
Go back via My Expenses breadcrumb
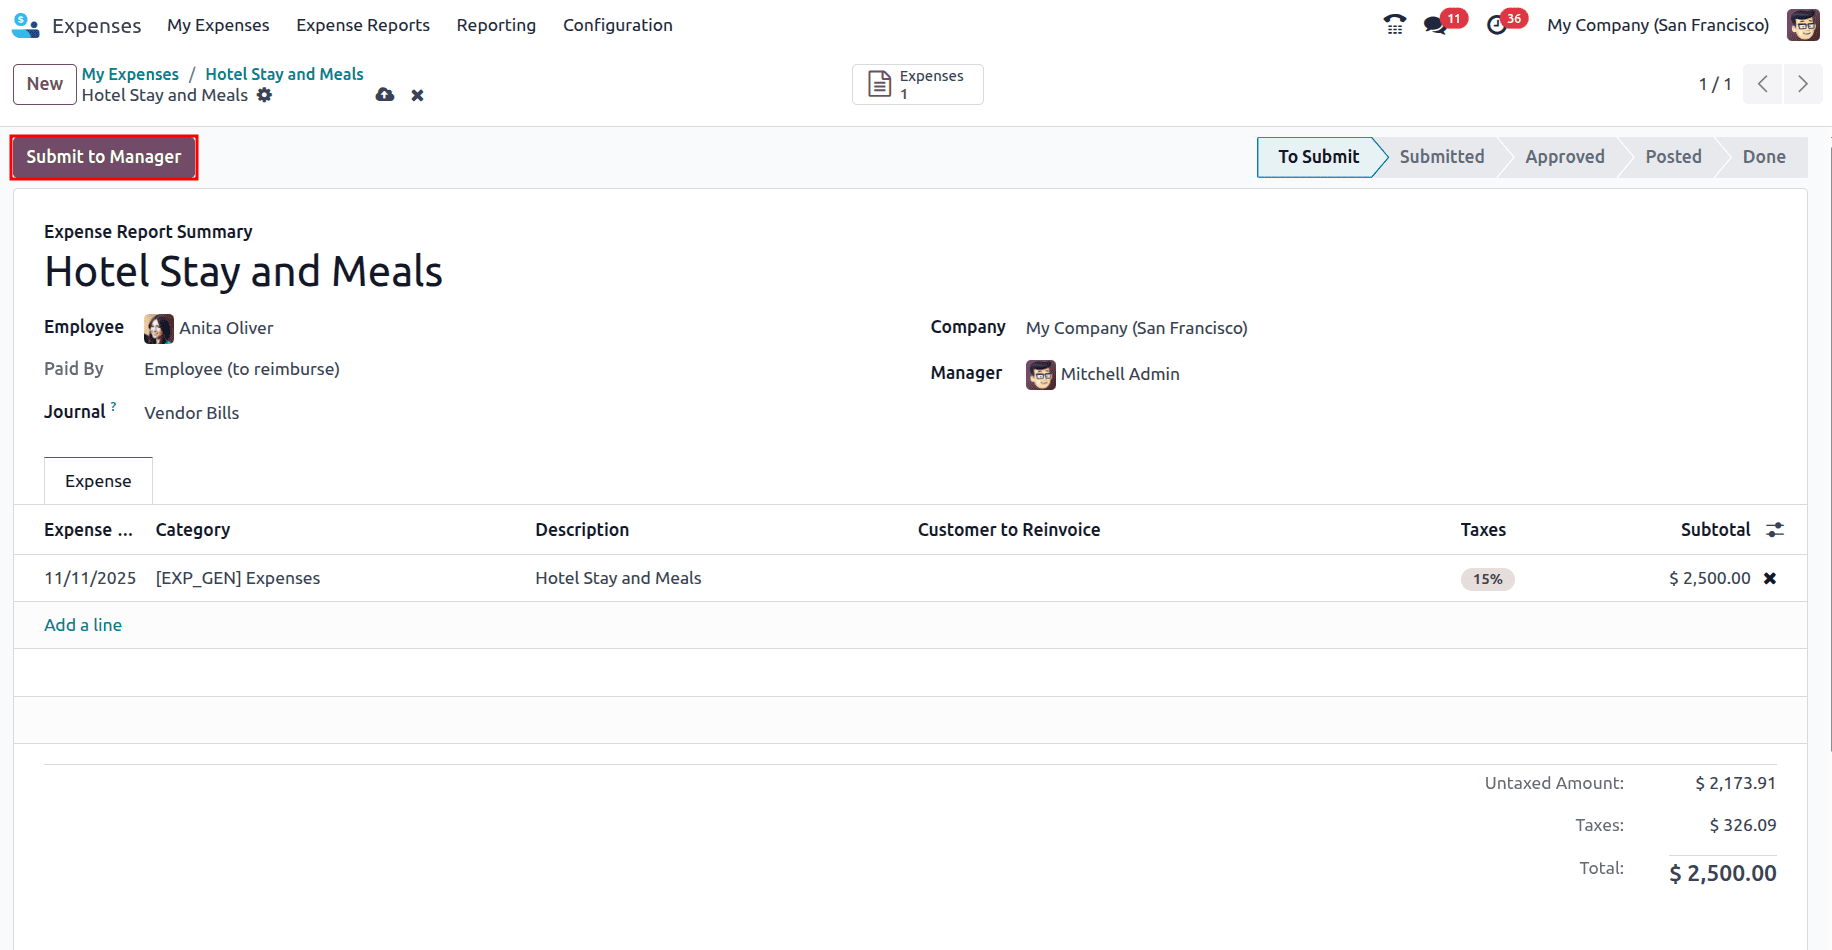click(x=130, y=73)
